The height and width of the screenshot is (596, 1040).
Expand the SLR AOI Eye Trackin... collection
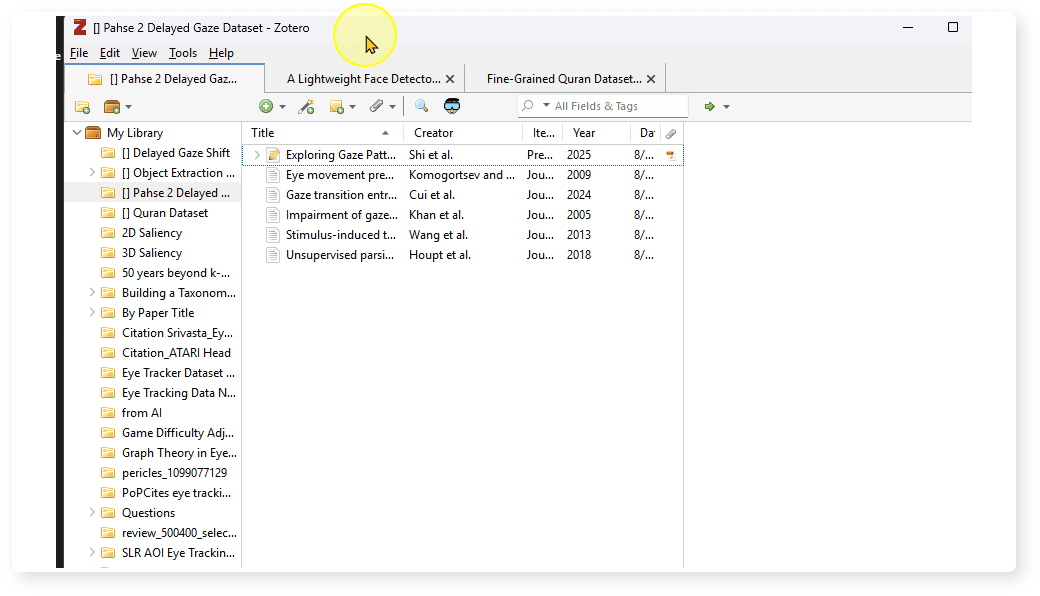tap(92, 552)
